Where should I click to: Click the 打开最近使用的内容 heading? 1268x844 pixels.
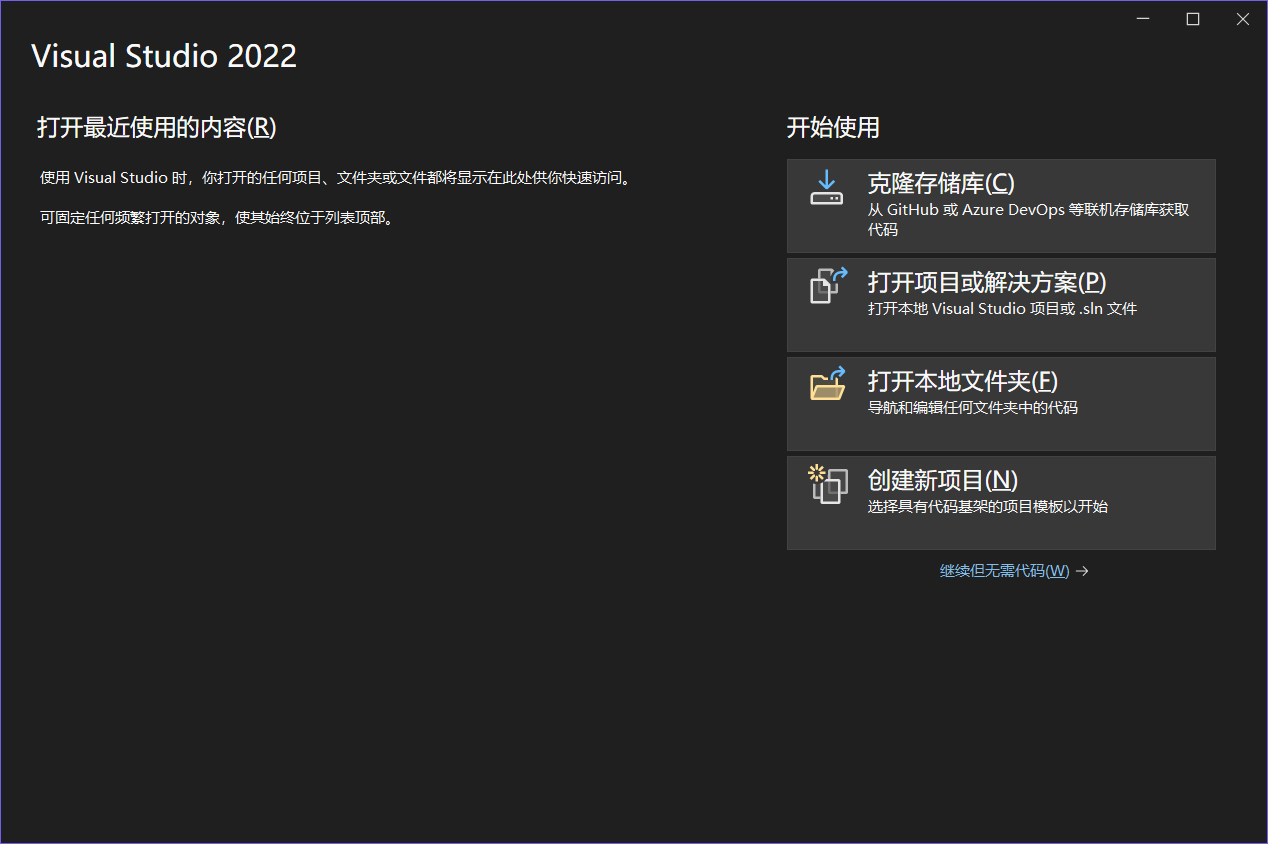pos(157,128)
